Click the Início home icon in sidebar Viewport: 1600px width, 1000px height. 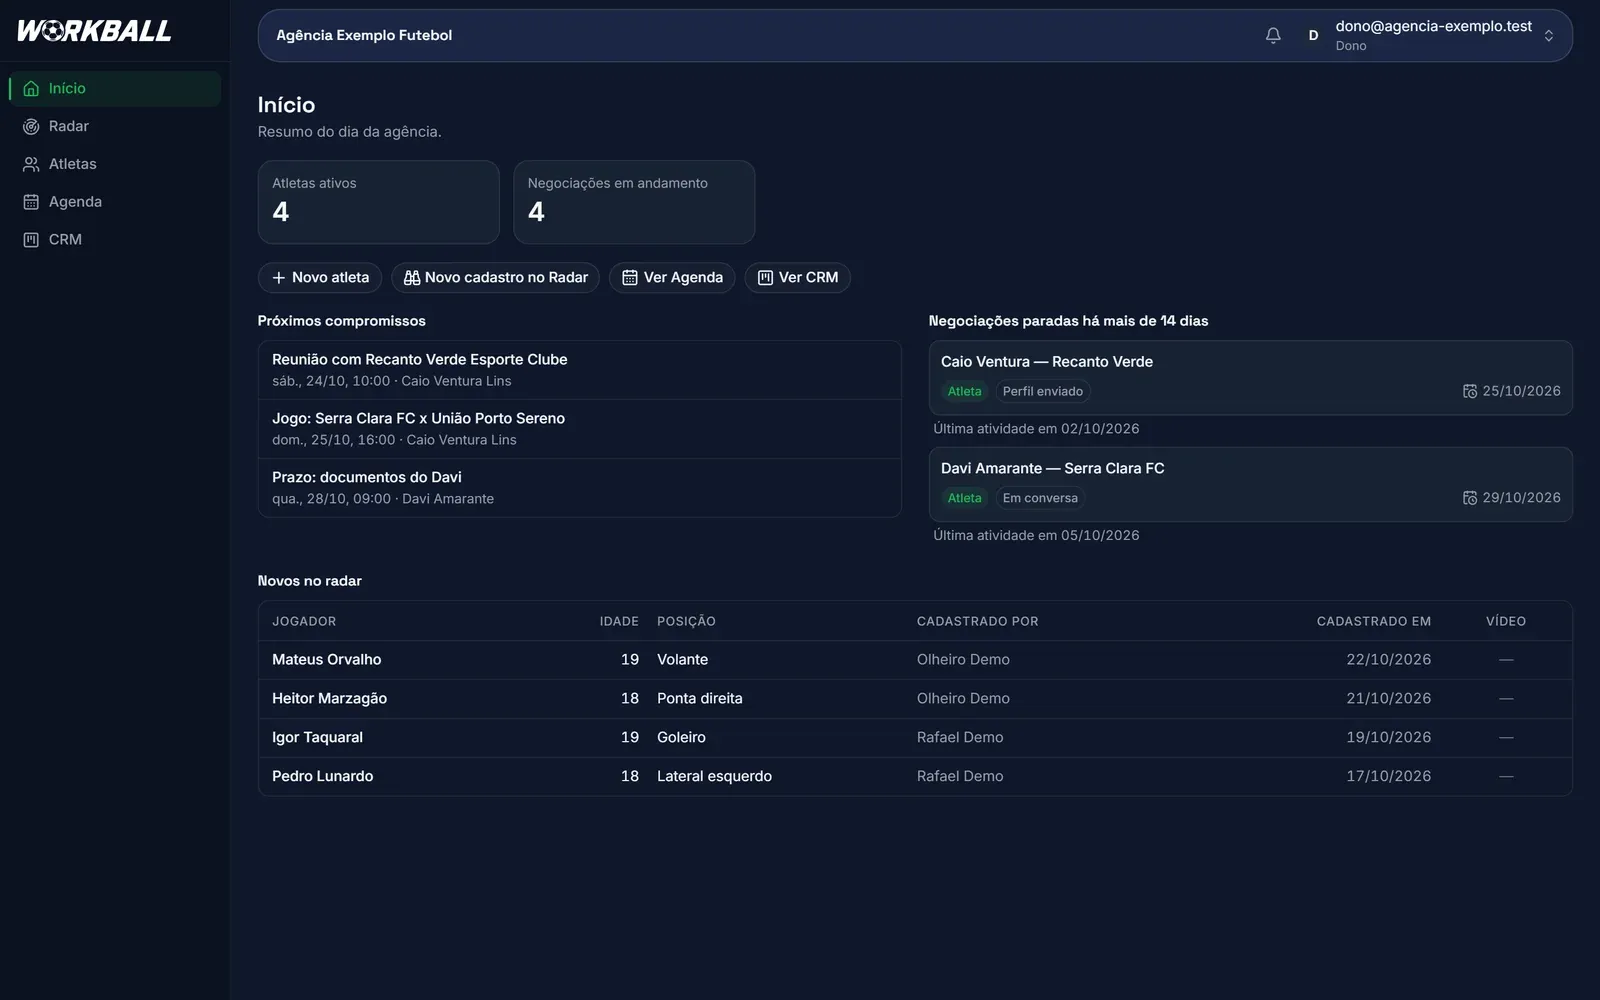[x=31, y=88]
